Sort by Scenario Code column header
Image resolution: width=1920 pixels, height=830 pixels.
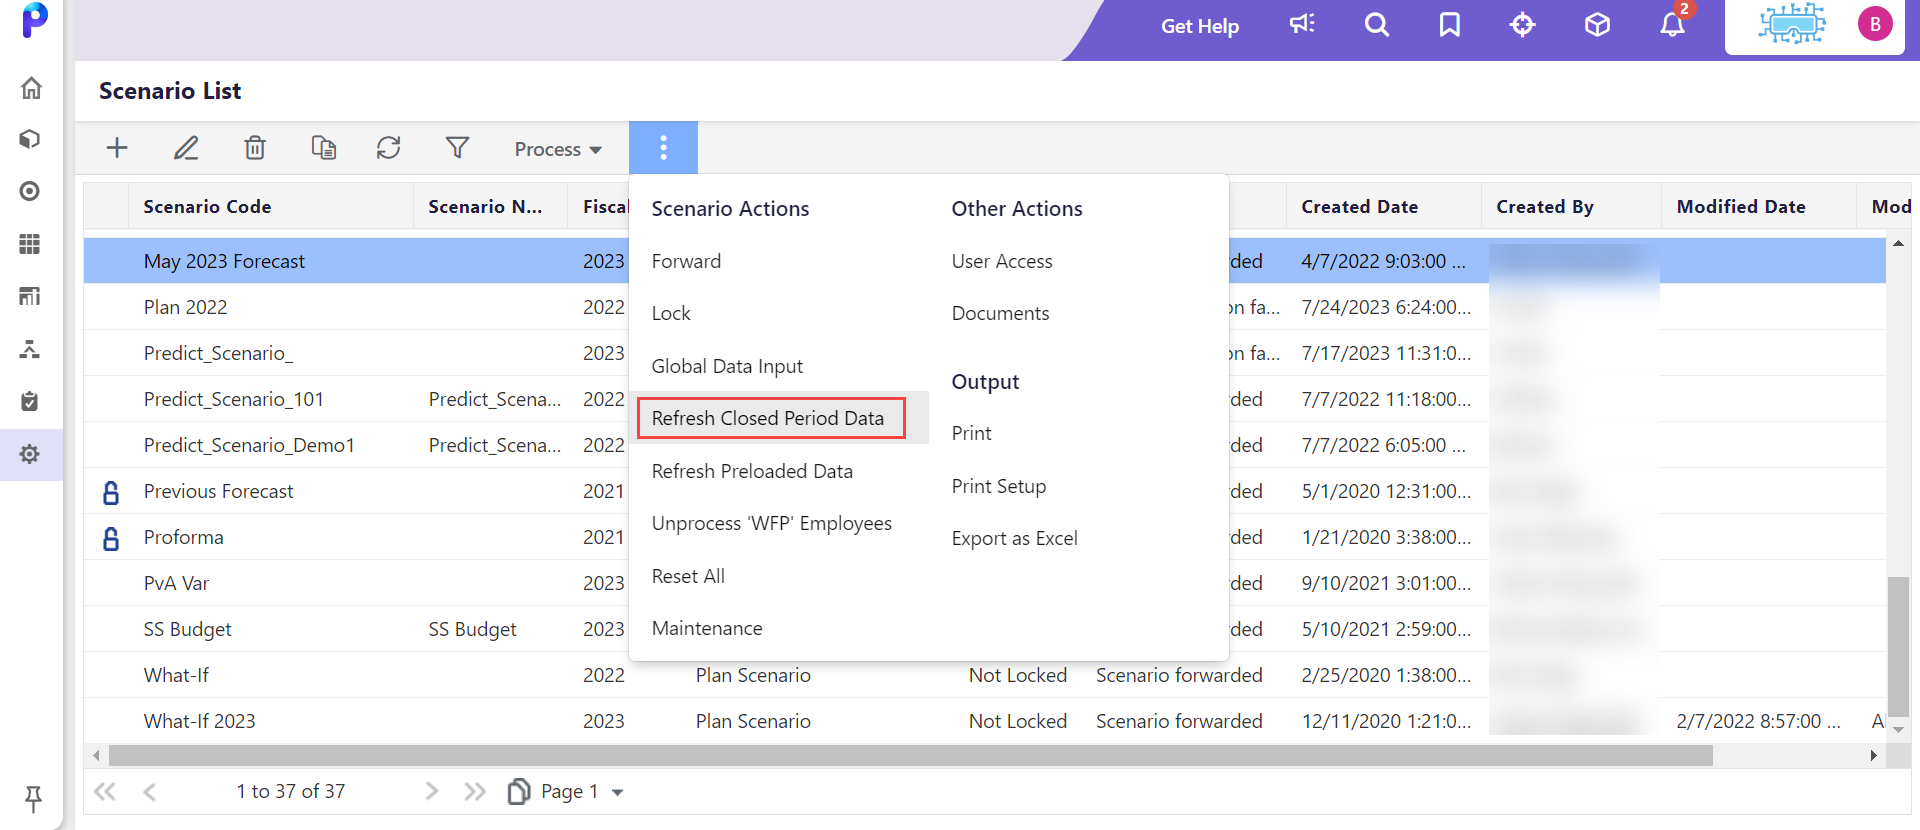point(207,207)
